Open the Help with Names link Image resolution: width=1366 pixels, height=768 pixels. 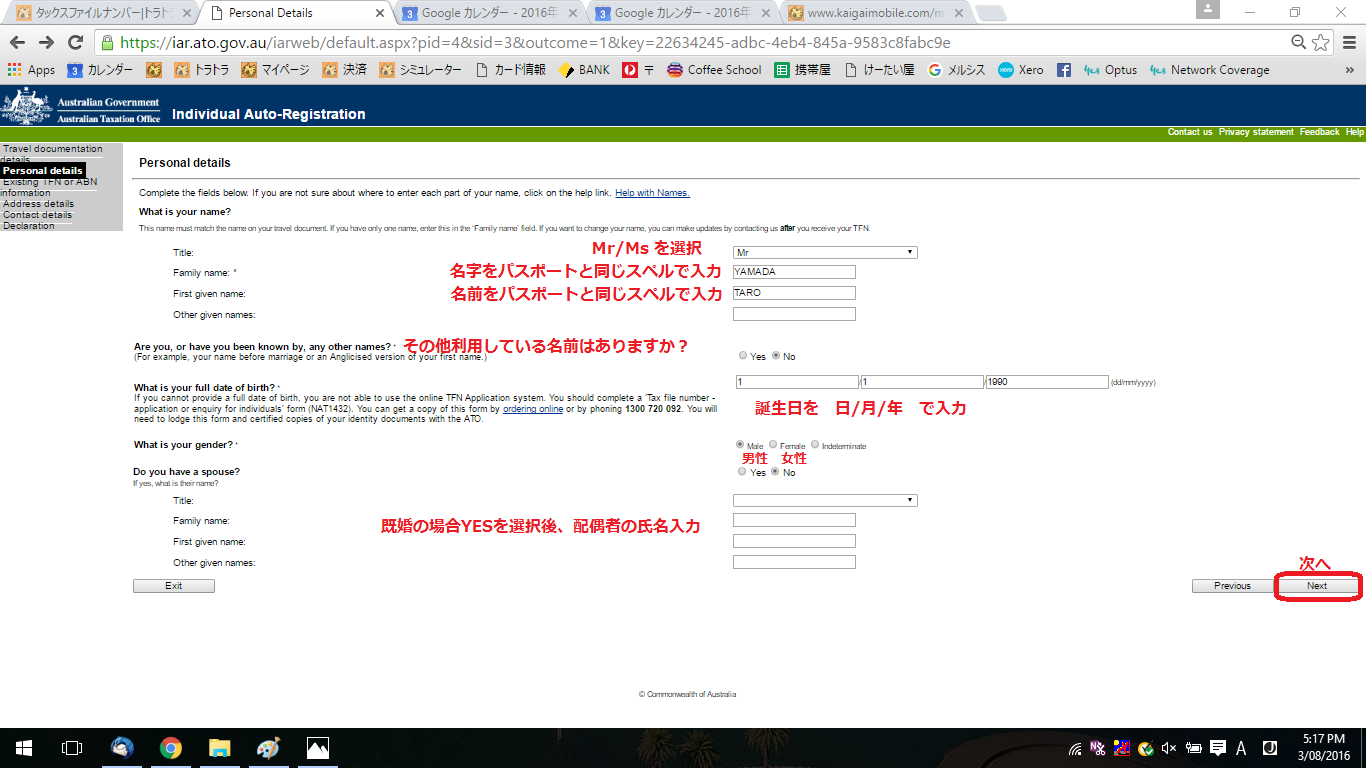tap(652, 193)
